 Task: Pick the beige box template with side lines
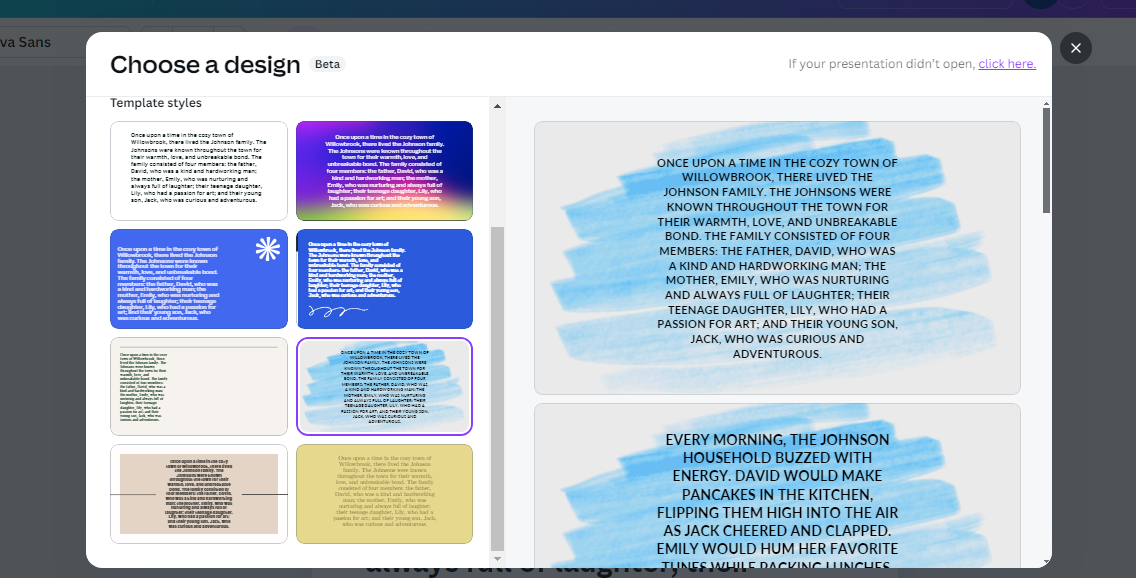pyautogui.click(x=199, y=494)
